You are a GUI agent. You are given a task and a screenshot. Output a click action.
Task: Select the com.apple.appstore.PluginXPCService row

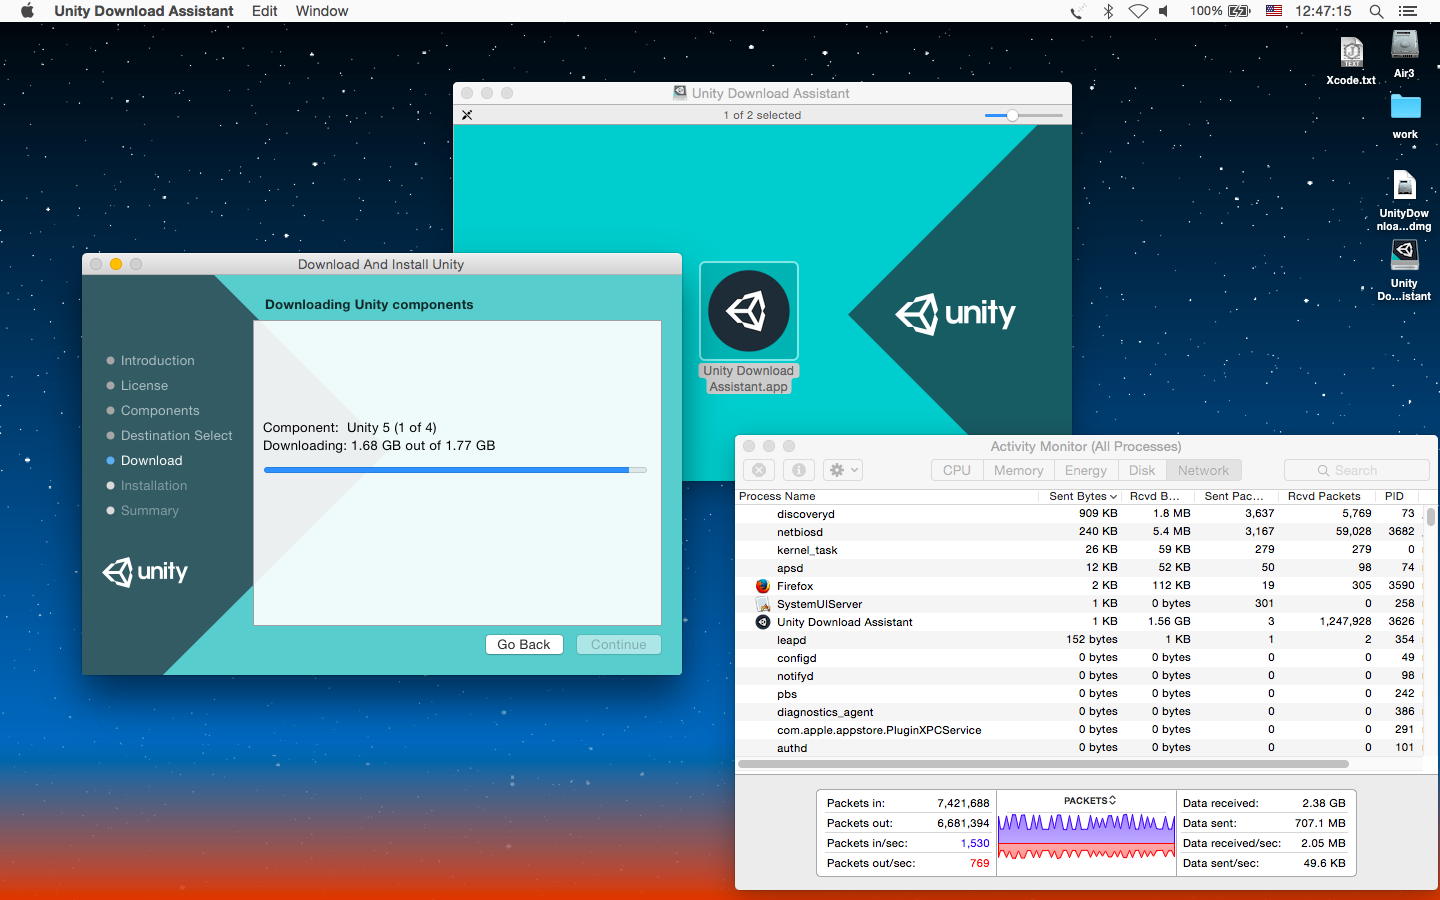pyautogui.click(x=1080, y=730)
